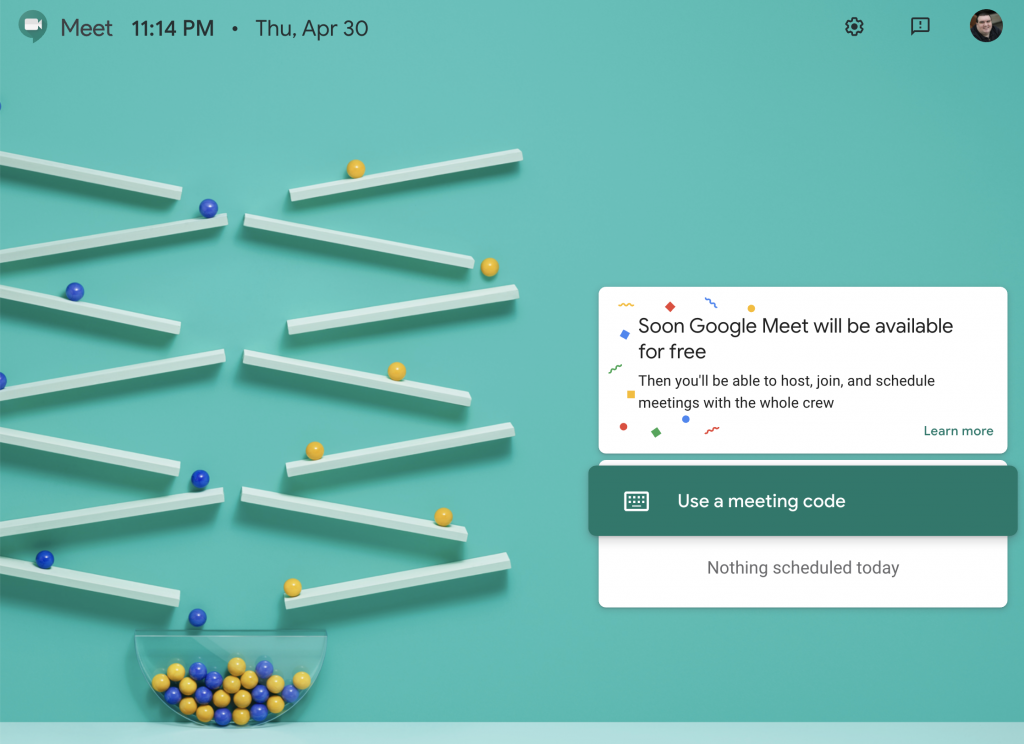Click the 11:14 PM clock in the header
Image resolution: width=1024 pixels, height=744 pixels.
(x=173, y=28)
